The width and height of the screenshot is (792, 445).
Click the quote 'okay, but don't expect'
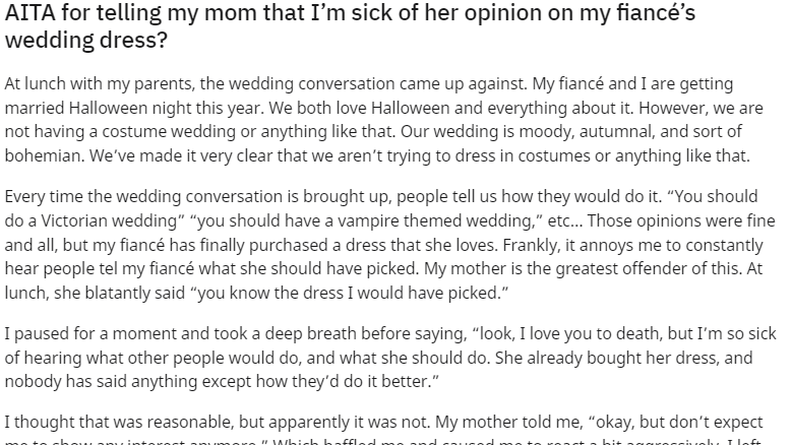click(675, 422)
